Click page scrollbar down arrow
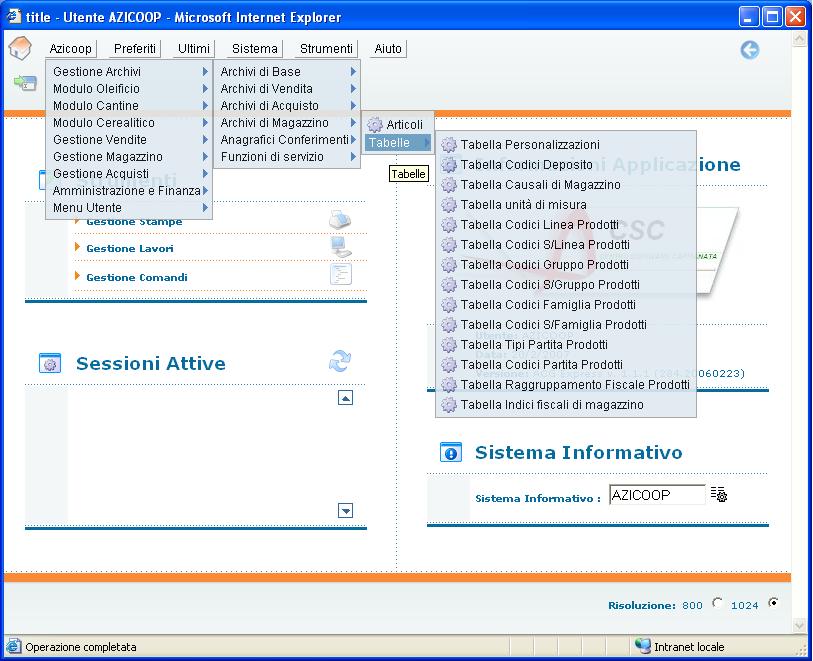Image resolution: width=813 pixels, height=661 pixels. [x=800, y=626]
